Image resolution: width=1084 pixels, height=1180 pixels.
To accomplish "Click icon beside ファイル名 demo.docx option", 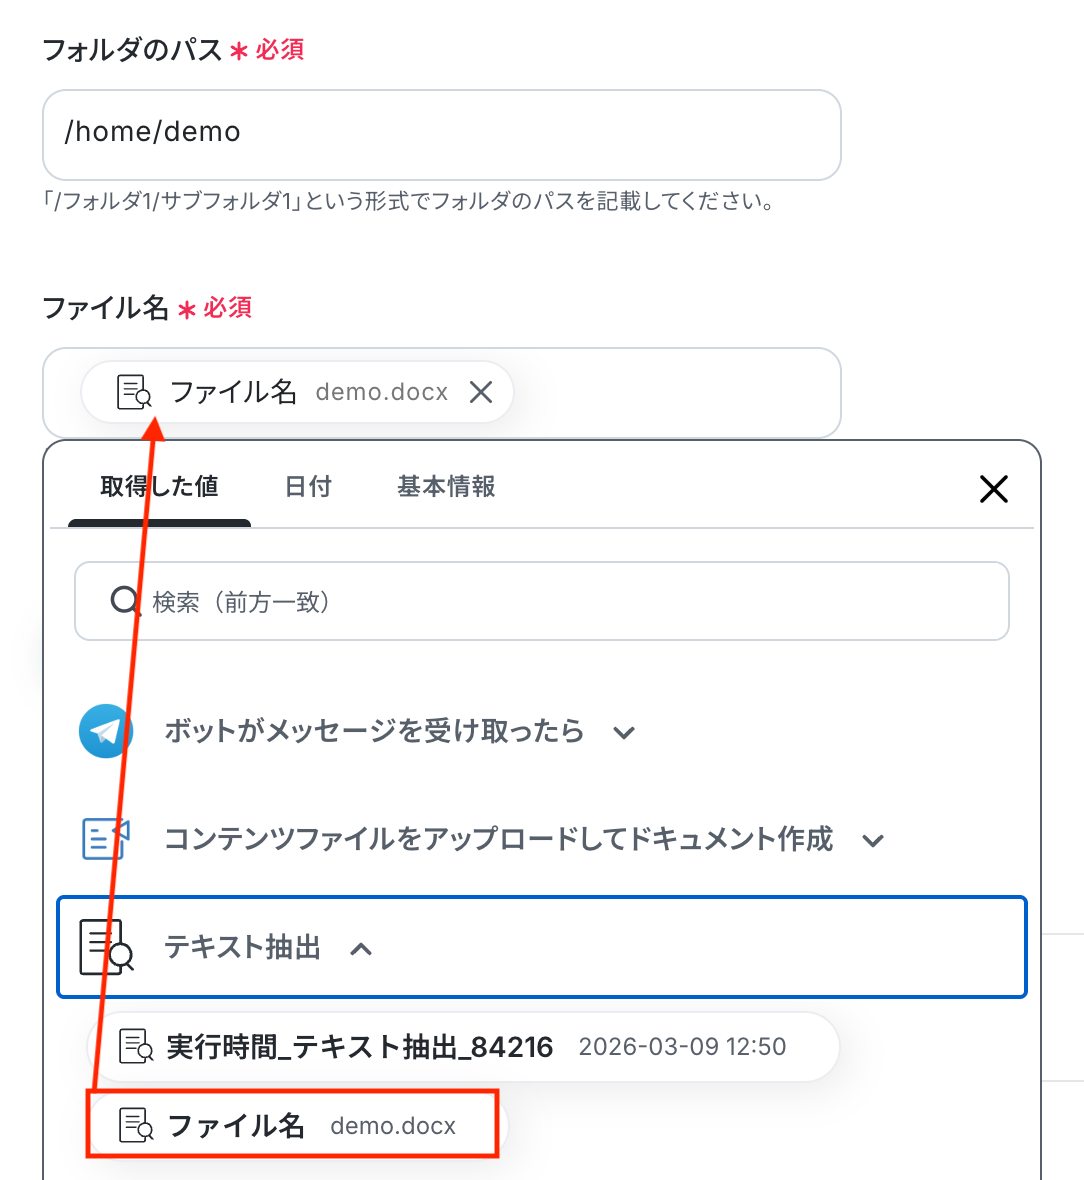I will 136,1125.
